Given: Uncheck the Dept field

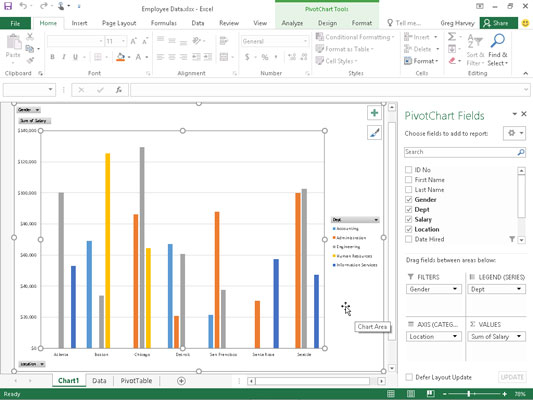Looking at the screenshot, I should point(409,209).
